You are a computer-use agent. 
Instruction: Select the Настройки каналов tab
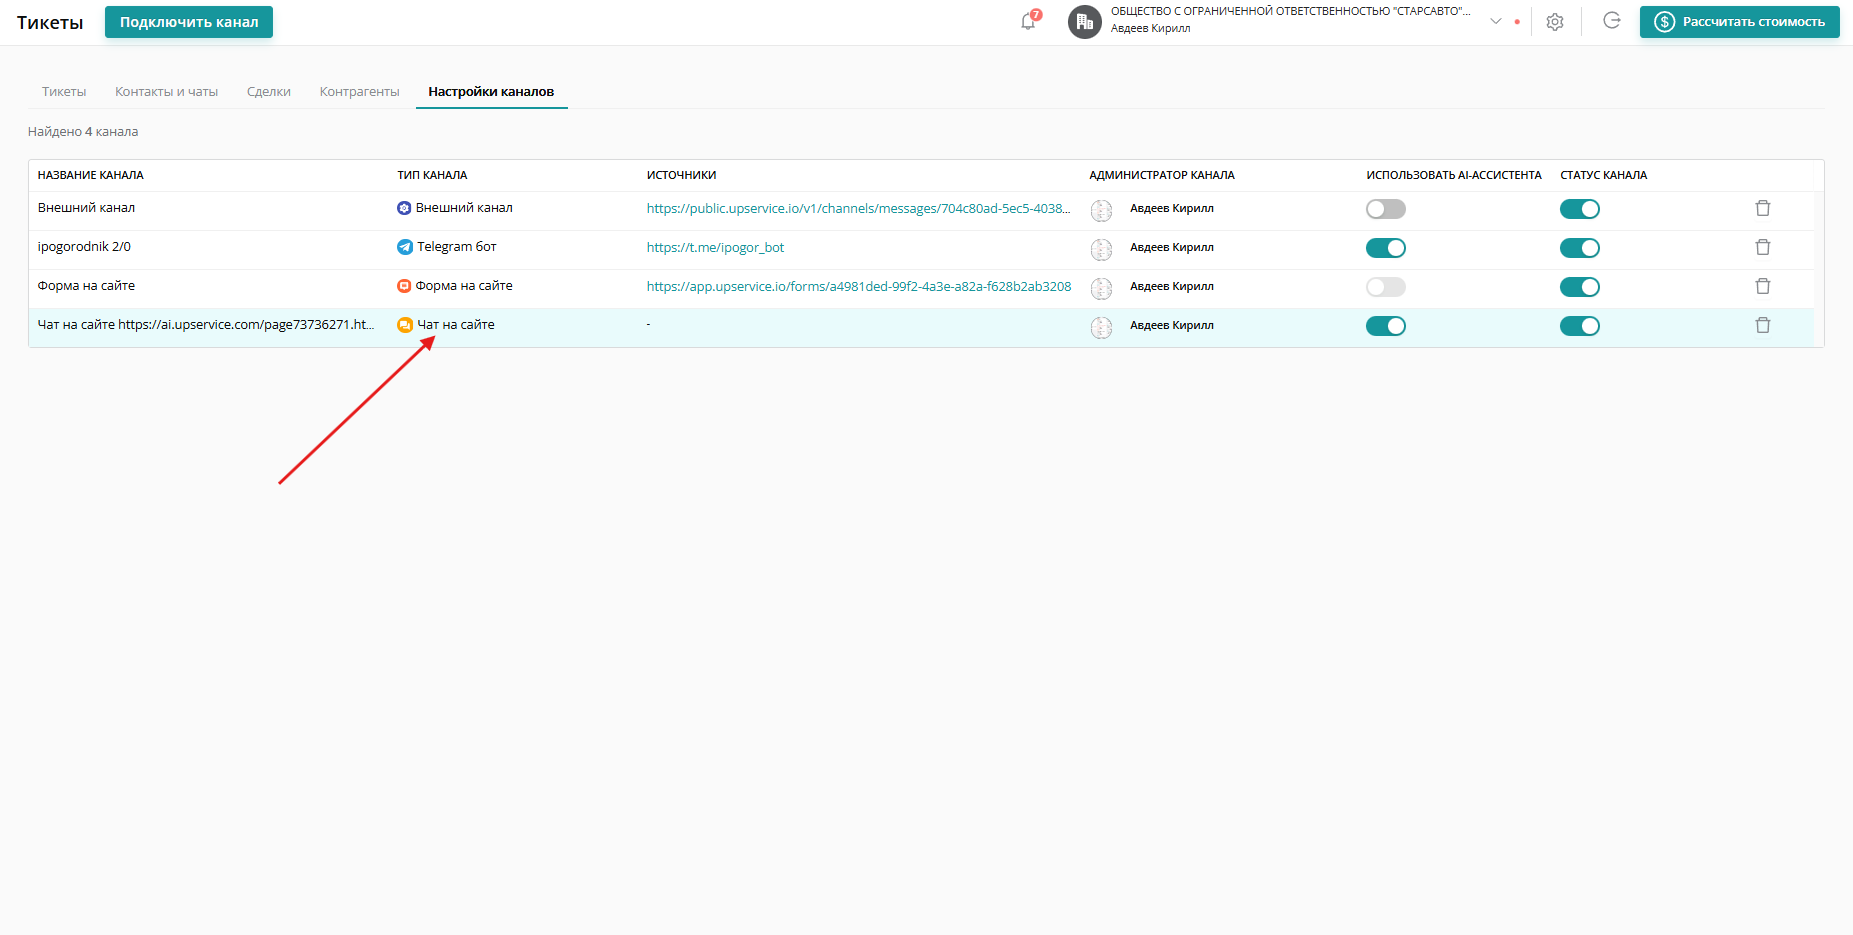point(491,91)
